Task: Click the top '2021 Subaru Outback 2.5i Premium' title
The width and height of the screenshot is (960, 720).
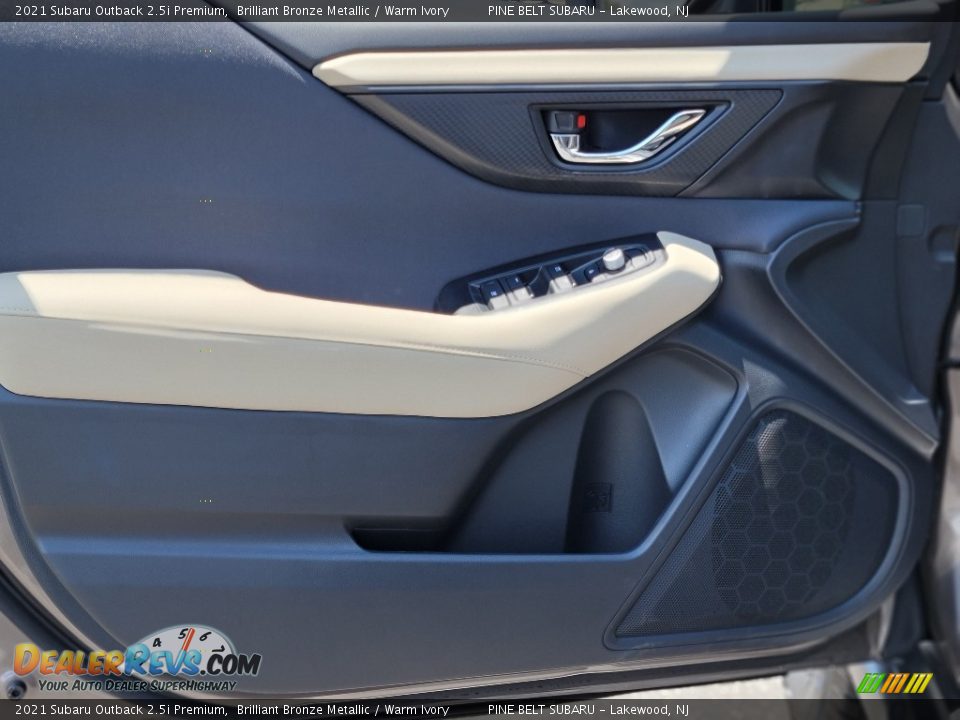Action: [120, 10]
